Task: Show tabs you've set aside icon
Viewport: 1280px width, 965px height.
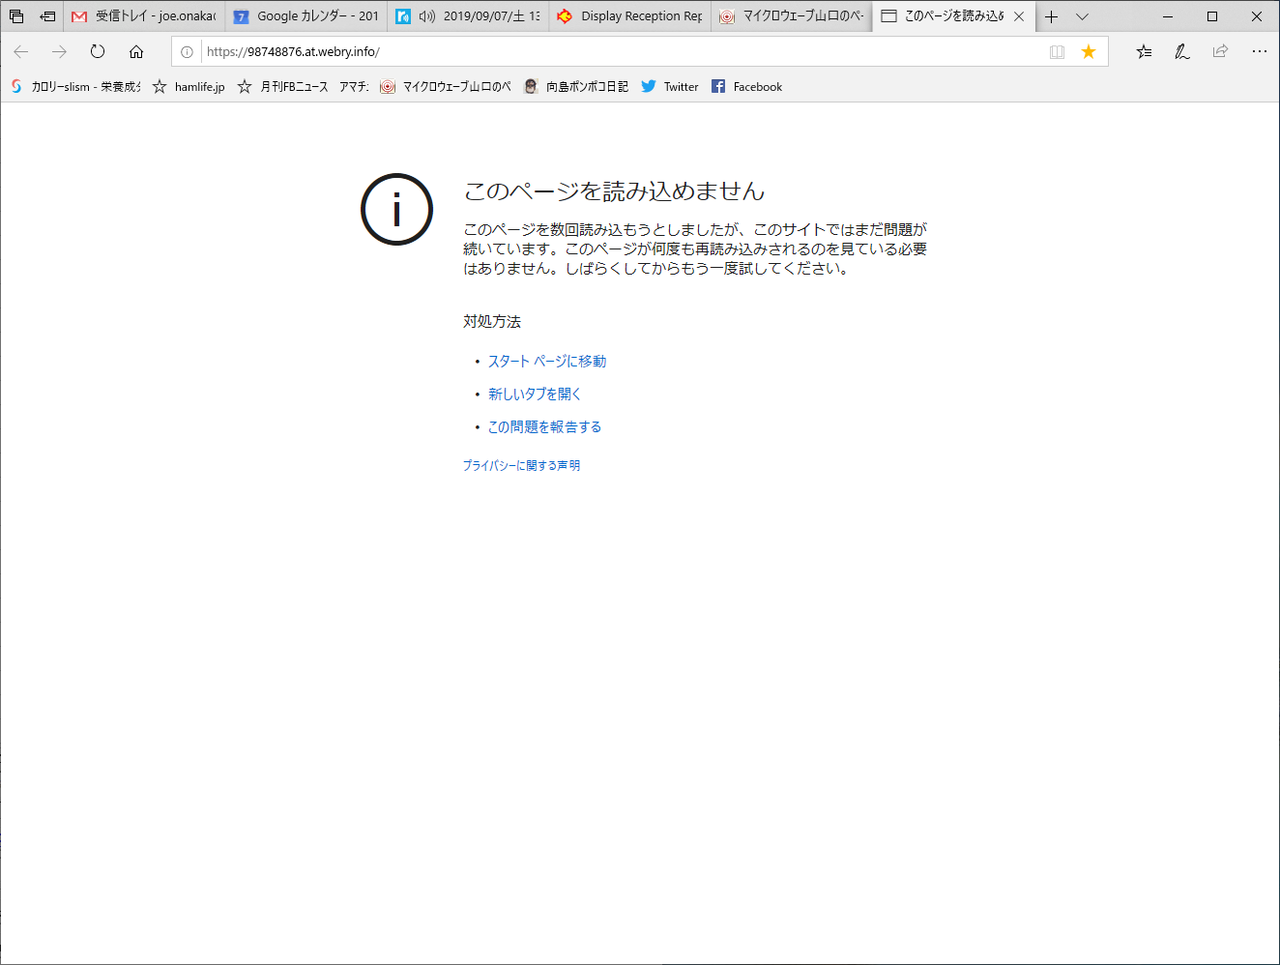Action: (16, 16)
